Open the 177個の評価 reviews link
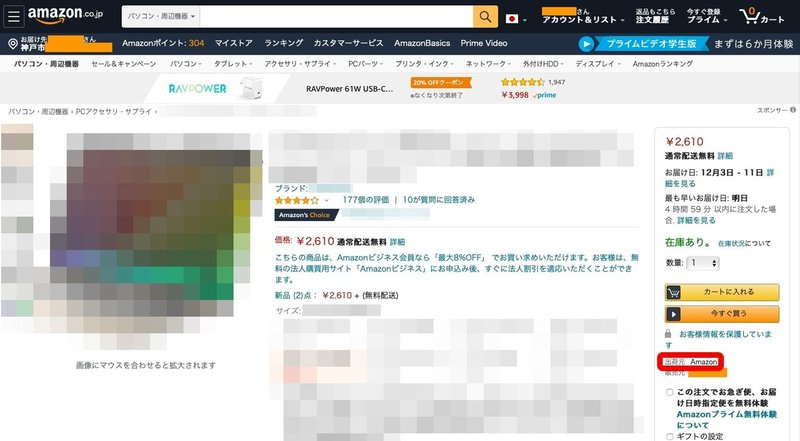This screenshot has height=441, width=800. click(x=365, y=200)
